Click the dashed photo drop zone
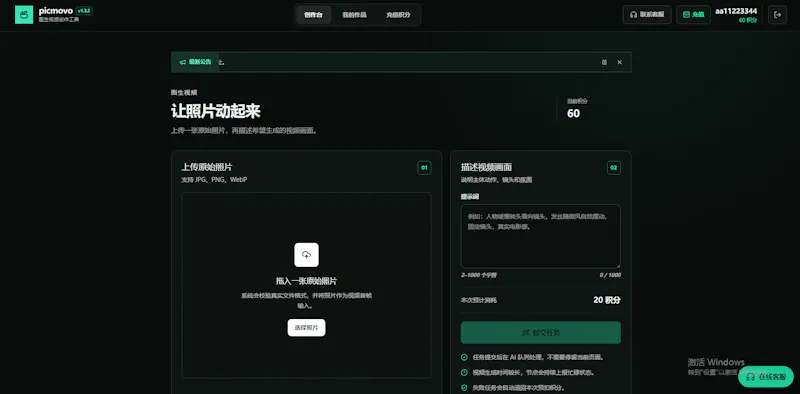This screenshot has width=800, height=394. 307,285
